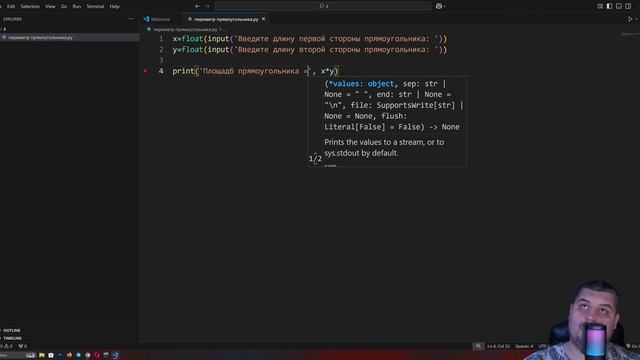640x360 pixels.
Task: Expand the Timeline section
Action: pyautogui.click(x=13, y=338)
